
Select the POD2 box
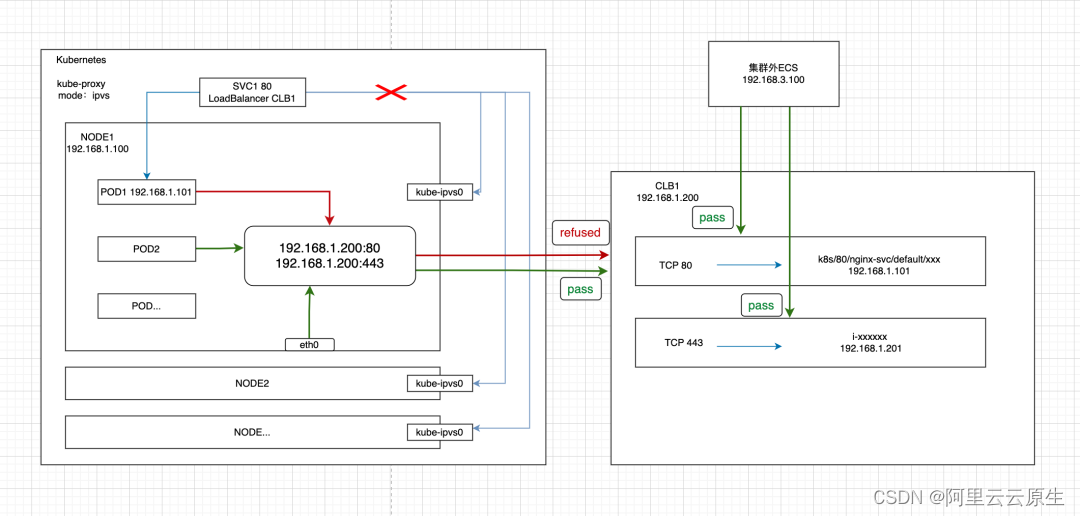147,249
